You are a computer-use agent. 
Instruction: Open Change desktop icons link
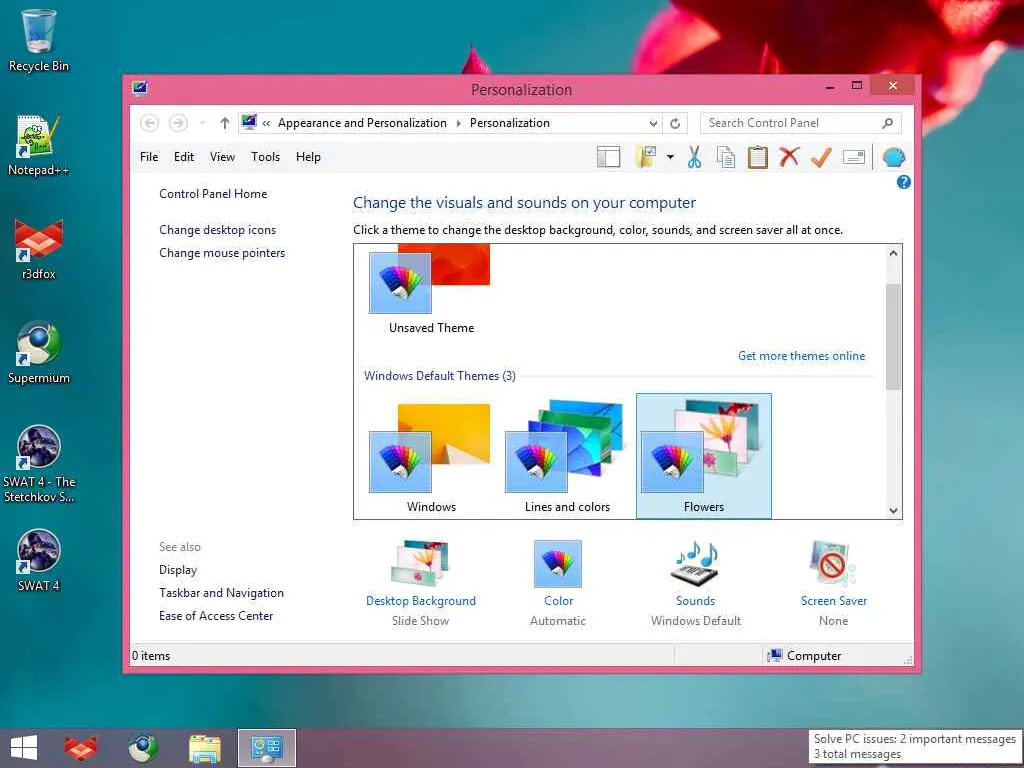coord(217,230)
